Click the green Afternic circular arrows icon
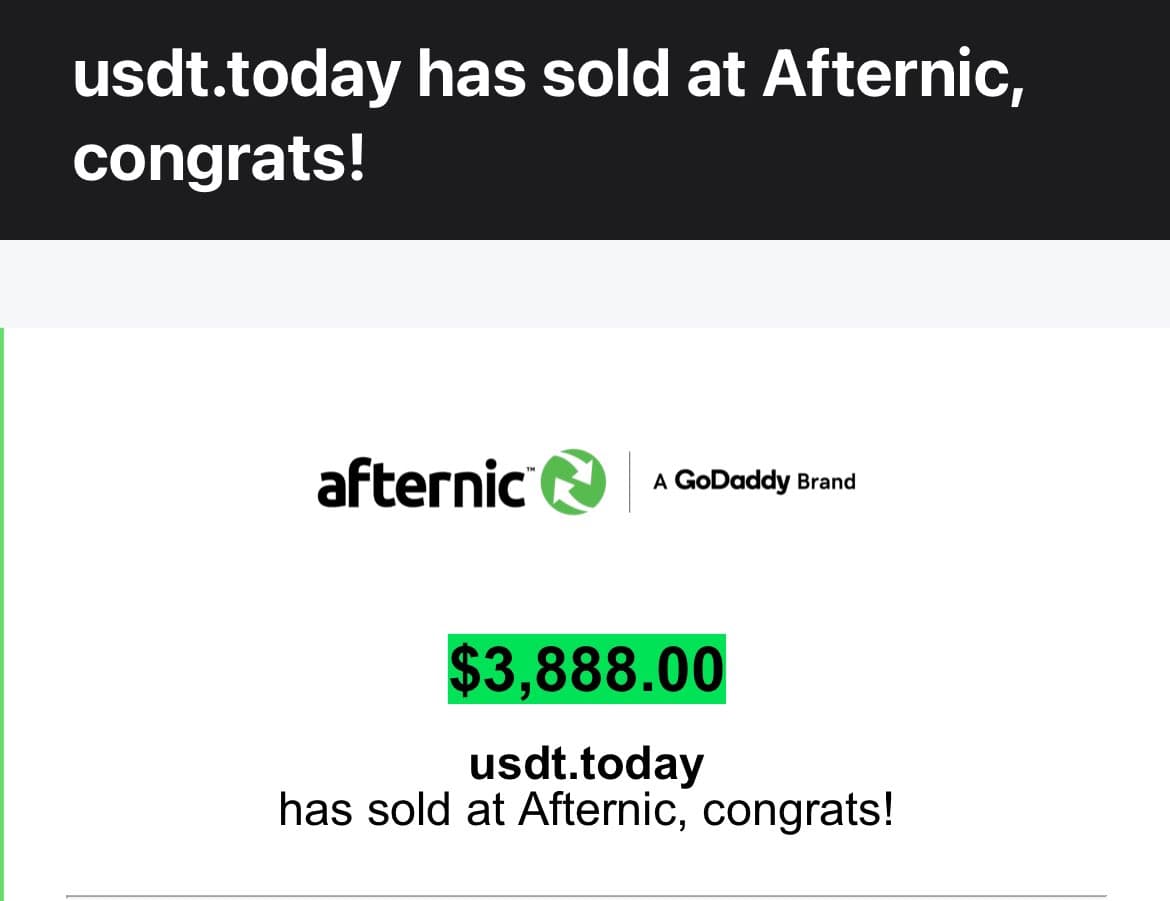 [572, 482]
